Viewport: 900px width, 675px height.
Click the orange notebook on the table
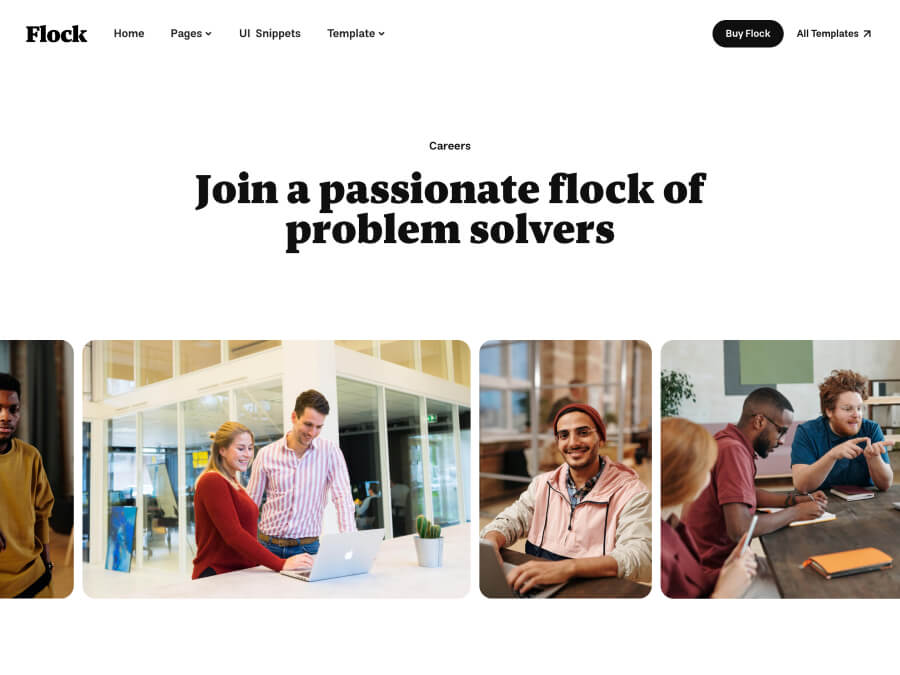[848, 562]
